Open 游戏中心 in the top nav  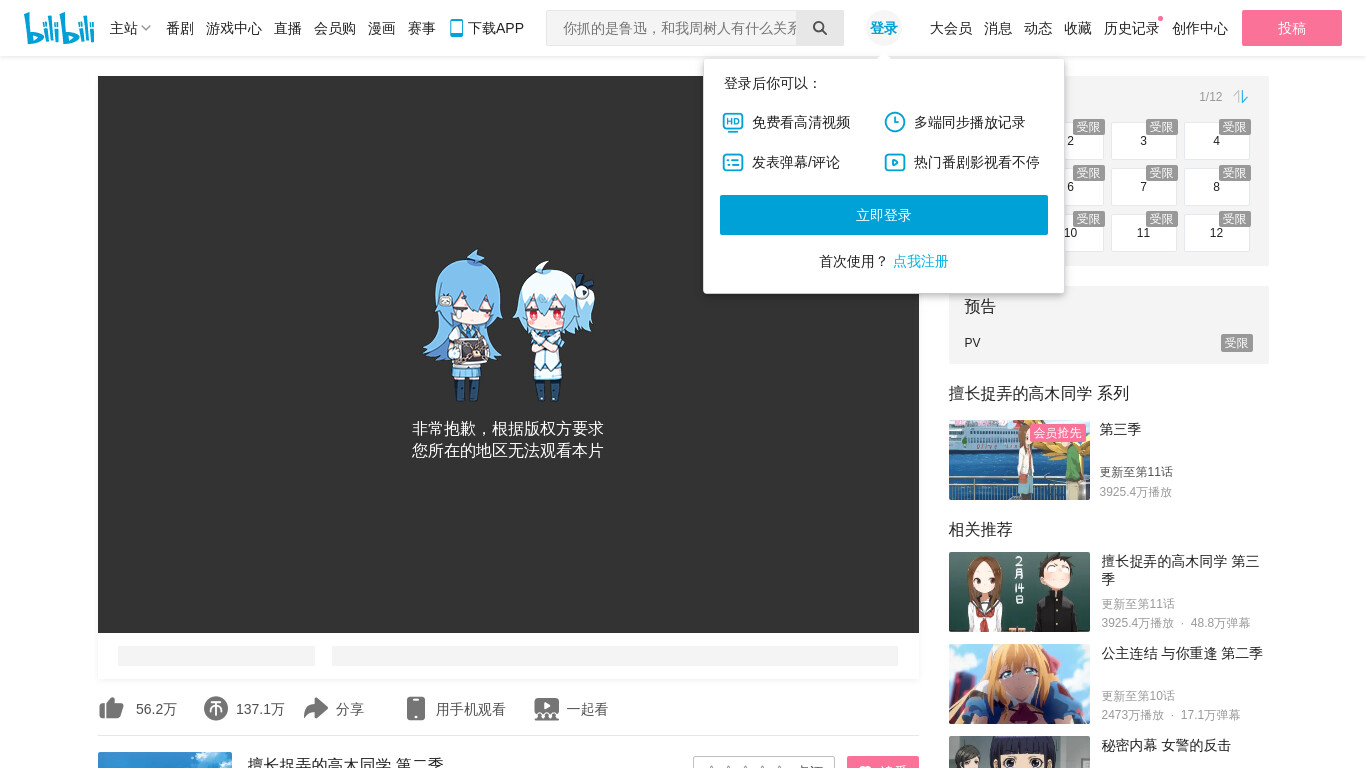coord(234,28)
